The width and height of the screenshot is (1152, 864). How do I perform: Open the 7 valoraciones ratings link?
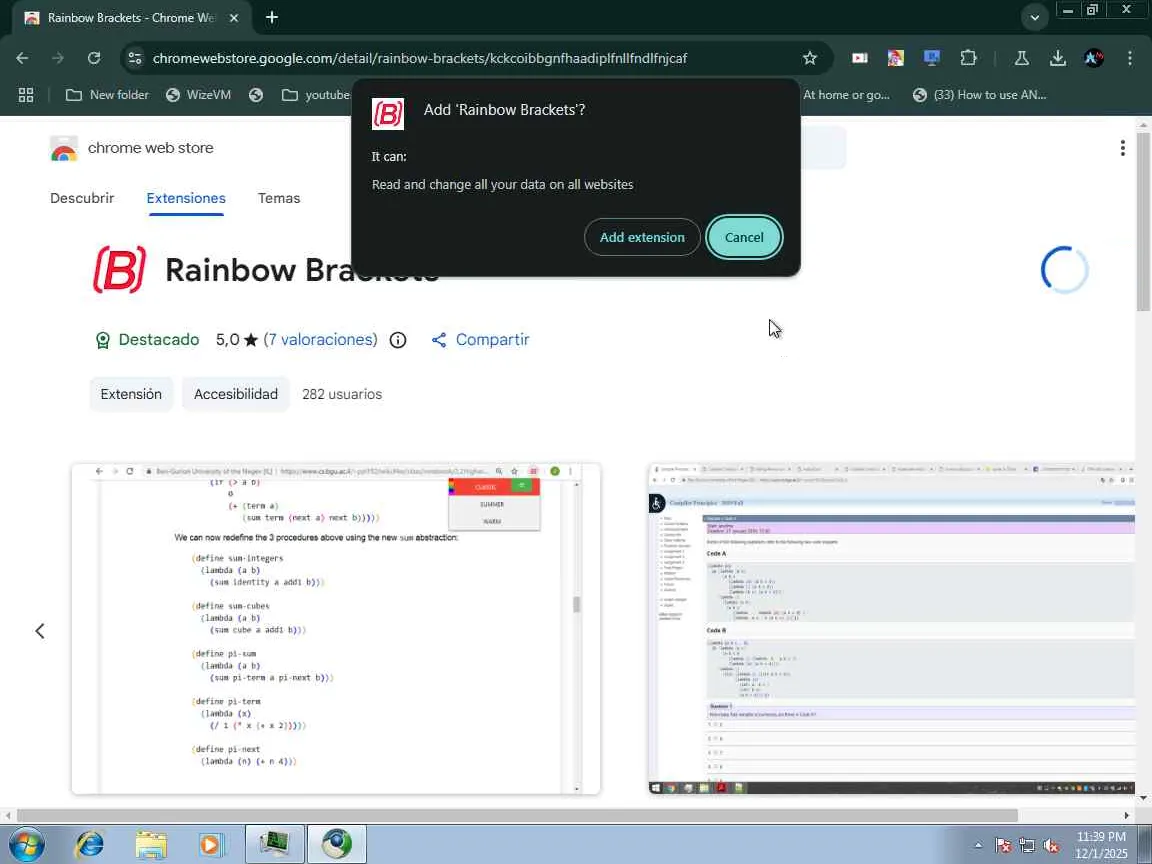click(320, 339)
